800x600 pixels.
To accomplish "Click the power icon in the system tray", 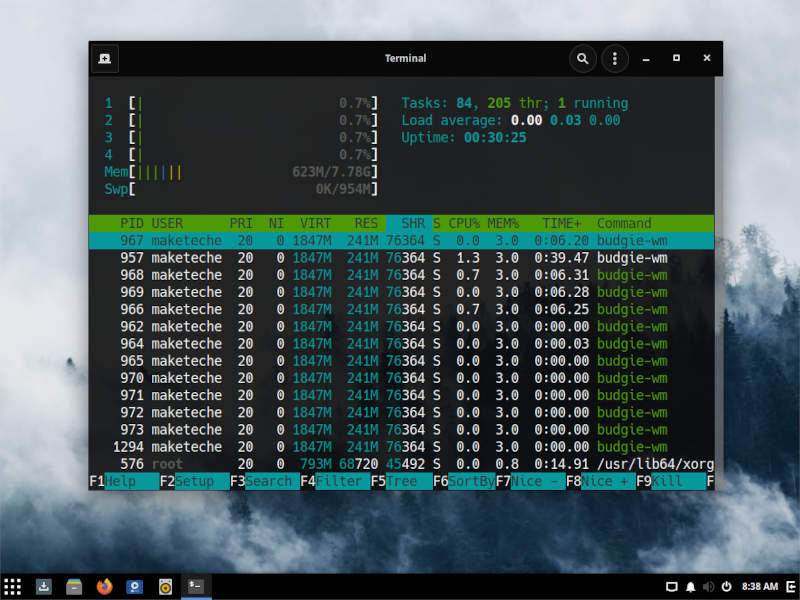I will tap(727, 587).
